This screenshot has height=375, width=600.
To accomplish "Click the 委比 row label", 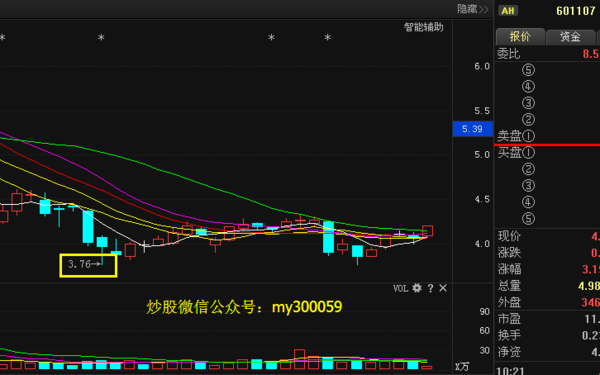I will pos(509,54).
